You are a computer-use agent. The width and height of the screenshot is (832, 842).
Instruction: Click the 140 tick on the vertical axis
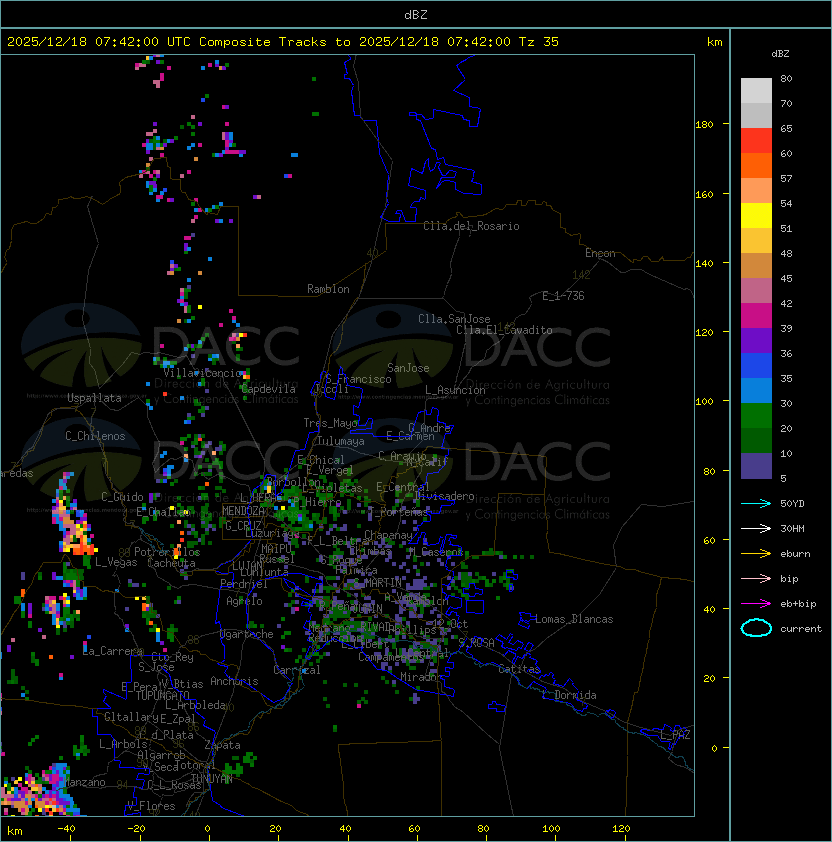point(704,263)
